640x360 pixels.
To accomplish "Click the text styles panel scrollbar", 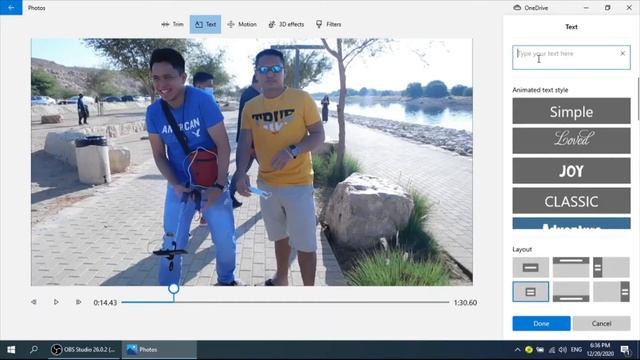I will [x=638, y=100].
